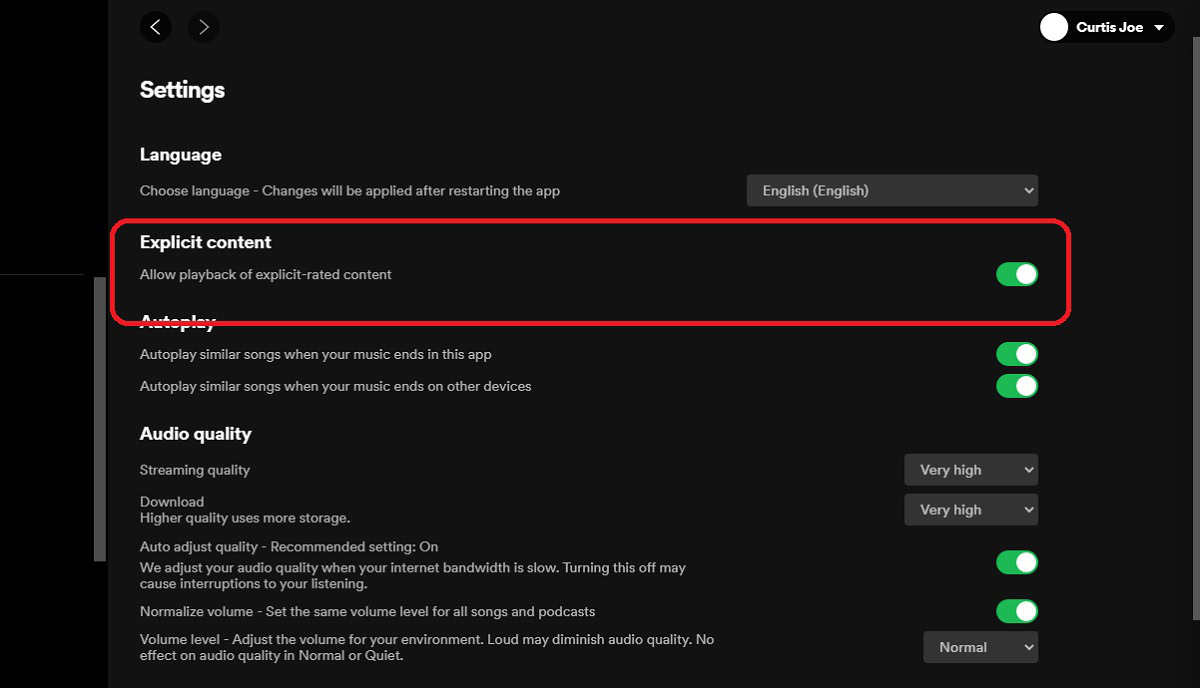
Task: Click the 'Normalize volume' description text
Action: (x=368, y=611)
